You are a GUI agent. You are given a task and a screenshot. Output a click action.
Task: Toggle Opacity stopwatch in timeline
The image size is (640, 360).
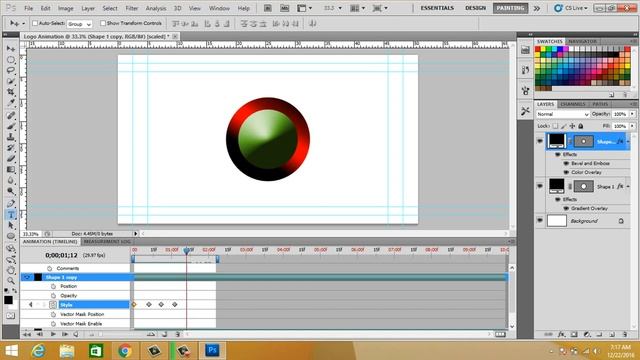pyautogui.click(x=53, y=296)
